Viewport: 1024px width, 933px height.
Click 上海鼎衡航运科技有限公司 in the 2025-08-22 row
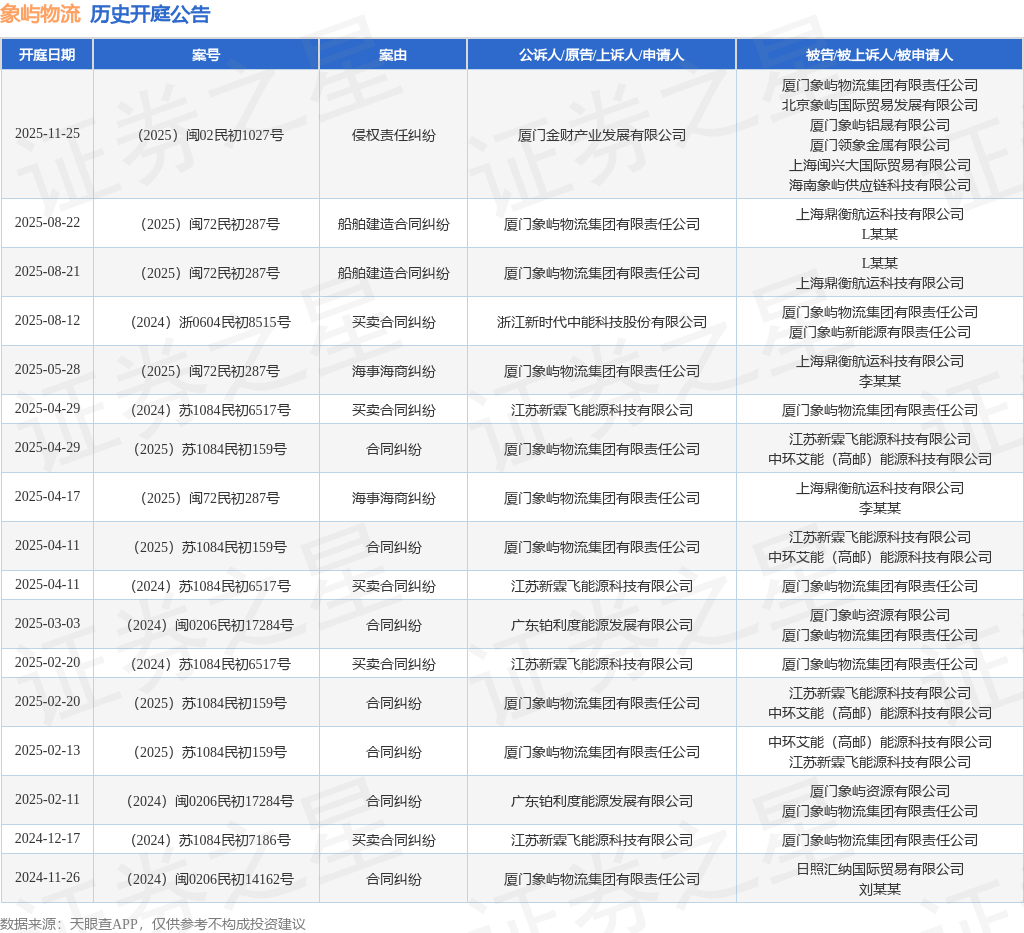pos(880,214)
